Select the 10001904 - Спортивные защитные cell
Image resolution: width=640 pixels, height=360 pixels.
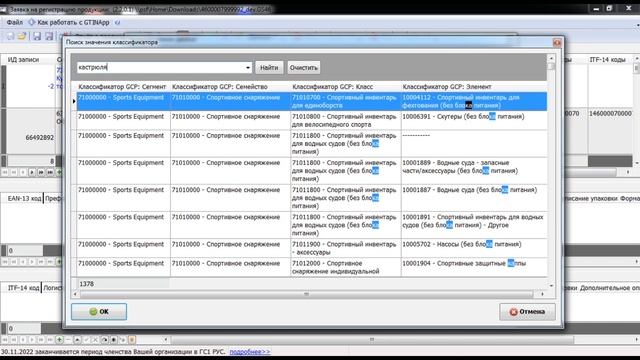coord(474,267)
